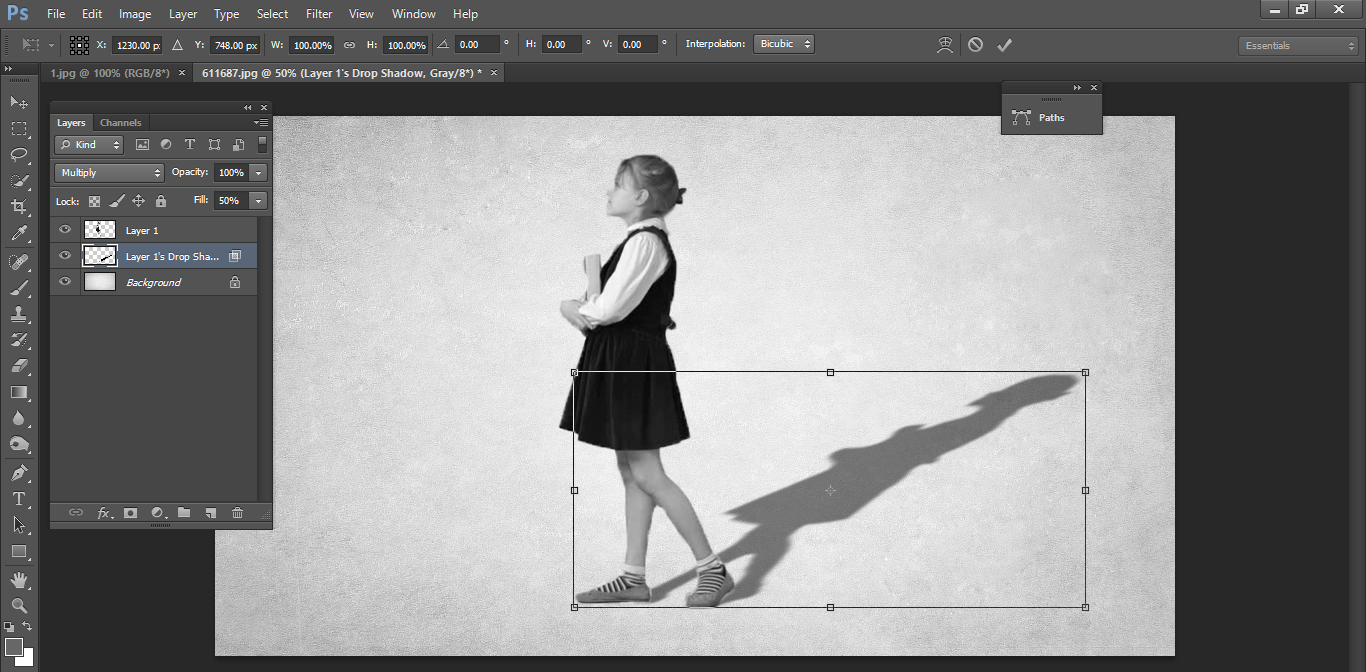Enable Lock transparent pixels for the layer
Viewport: 1366px width, 672px height.
coord(93,200)
